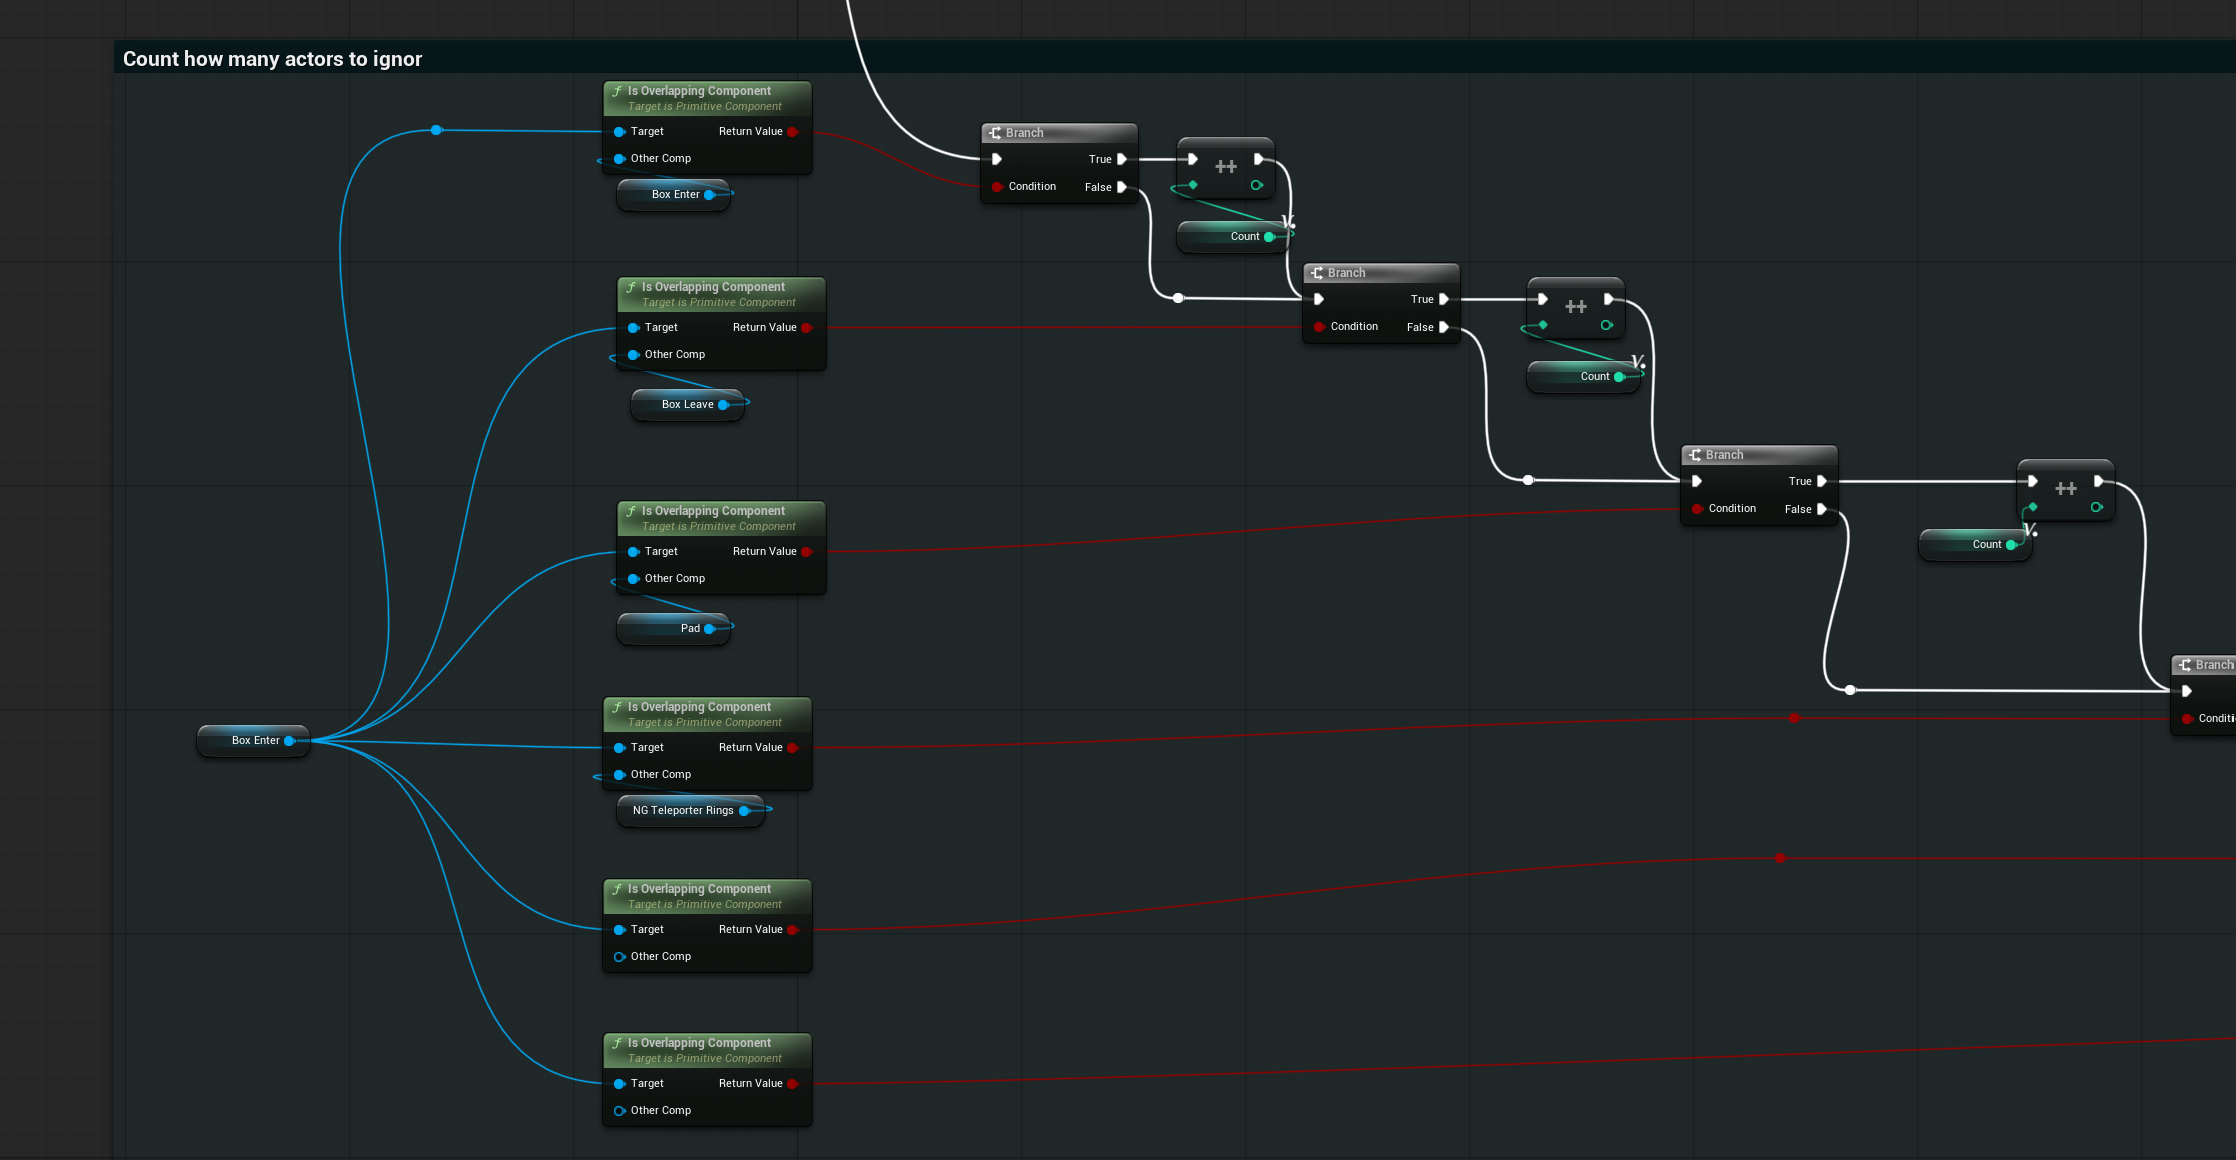Click True pin on the topmost Branch

tap(1122, 159)
